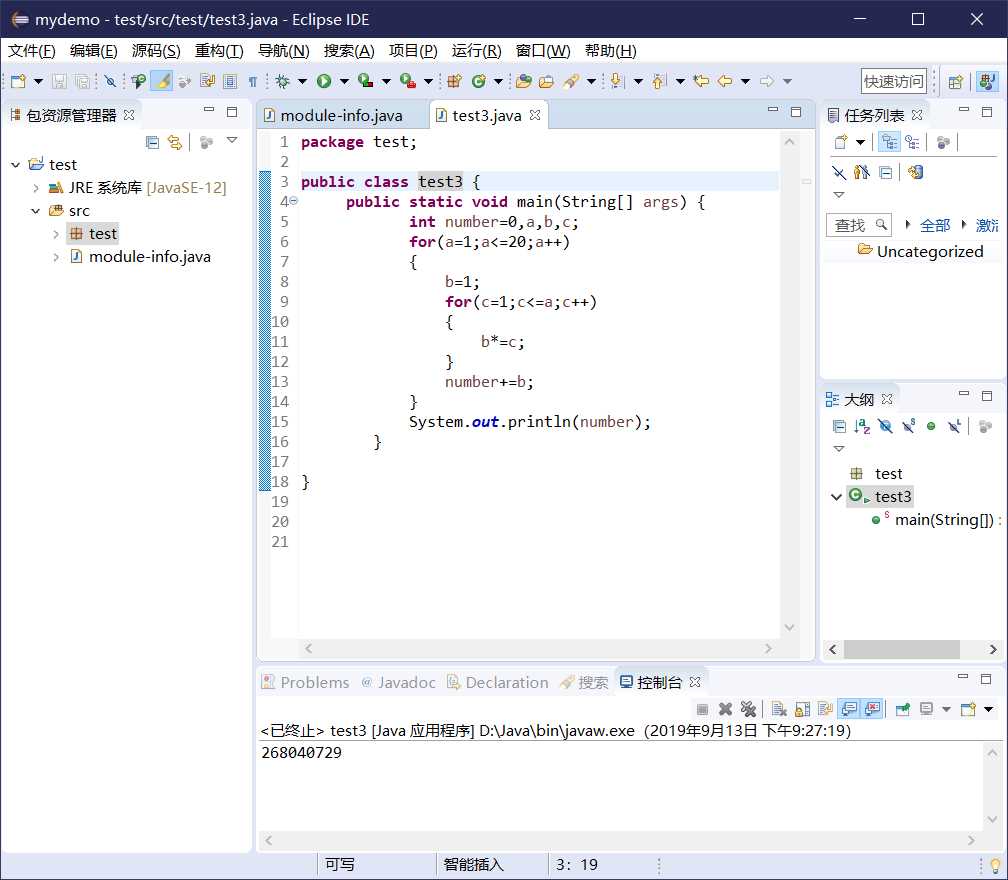Viewport: 1008px width, 880px height.
Task: Collapse test3 class in Outline
Action: tap(836, 497)
